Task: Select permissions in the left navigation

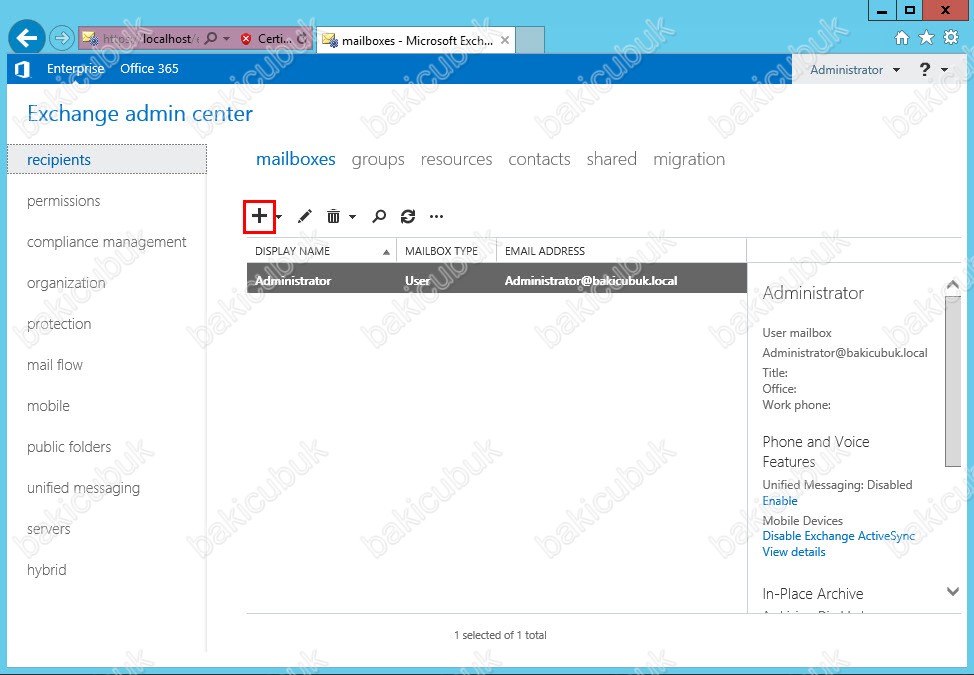Action: (x=63, y=201)
